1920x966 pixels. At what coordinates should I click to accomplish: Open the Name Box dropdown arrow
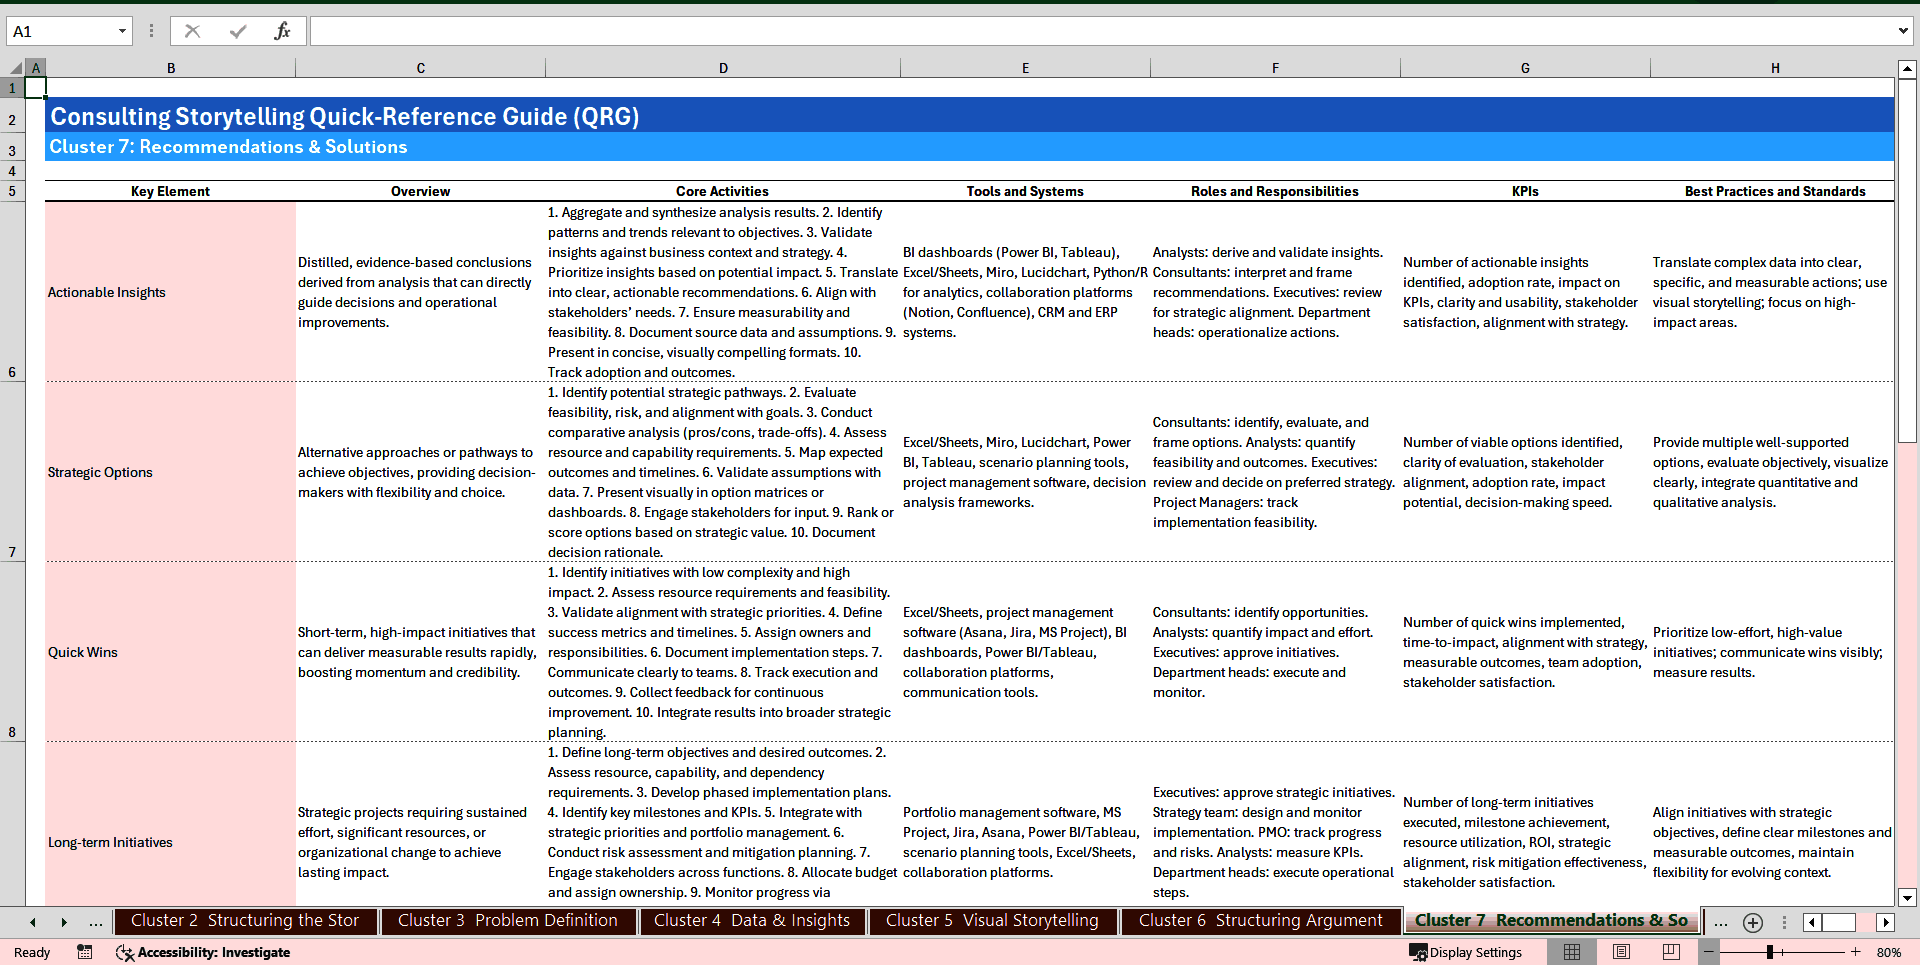(122, 31)
